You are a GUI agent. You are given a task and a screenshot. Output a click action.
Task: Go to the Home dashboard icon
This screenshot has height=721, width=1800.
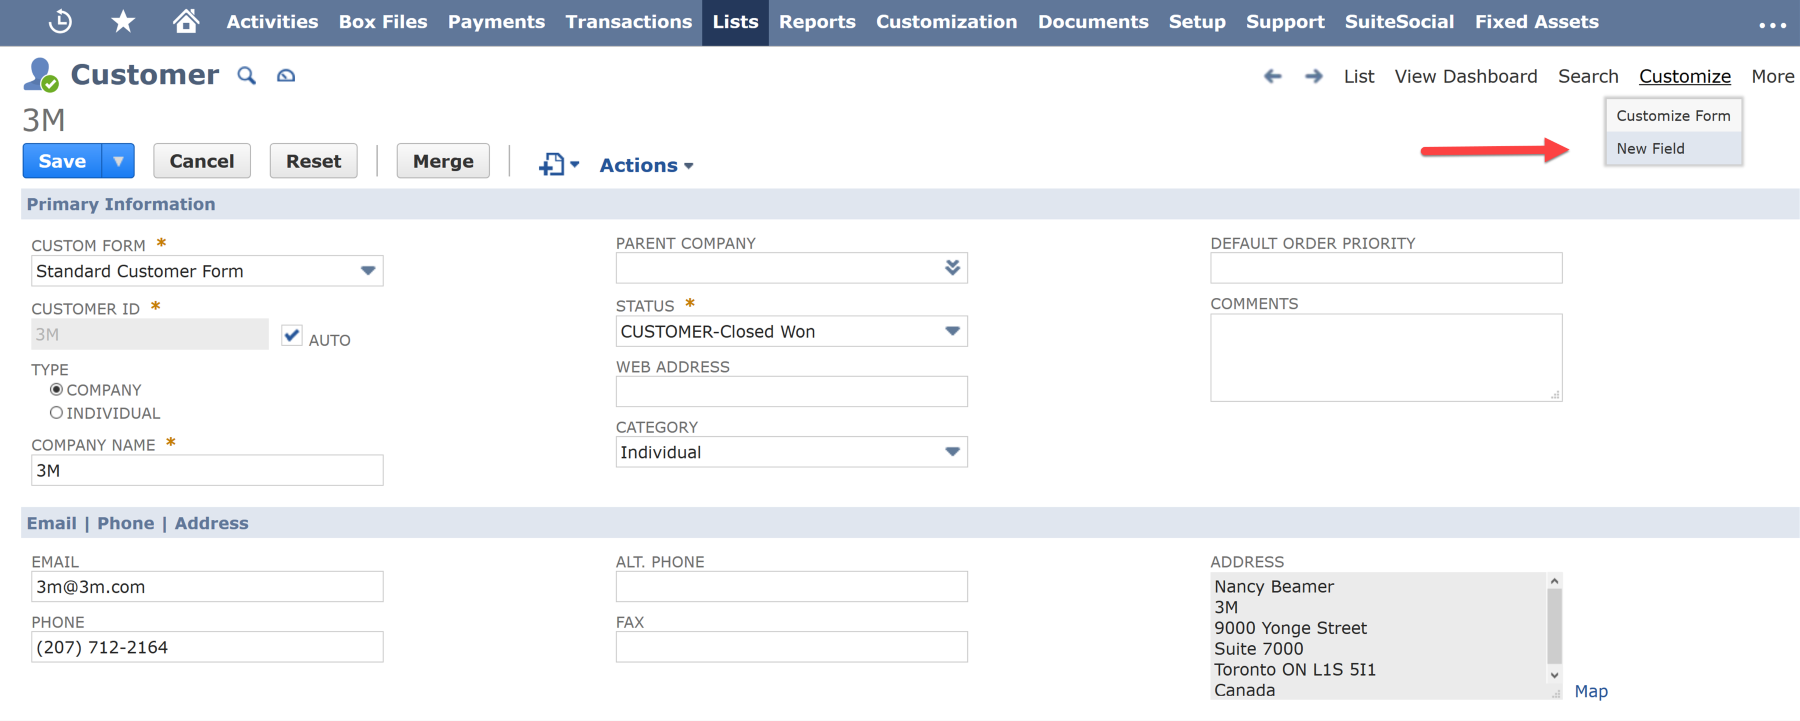[x=186, y=21]
